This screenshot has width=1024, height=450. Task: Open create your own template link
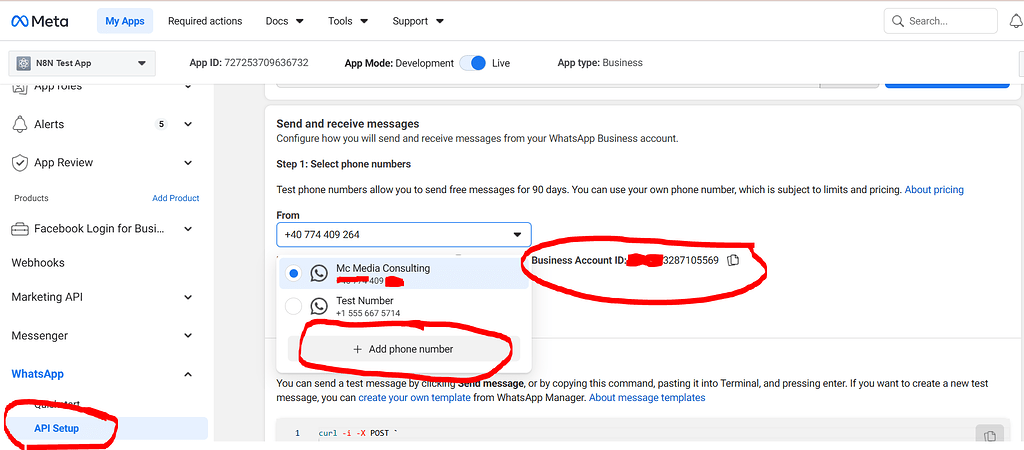415,397
